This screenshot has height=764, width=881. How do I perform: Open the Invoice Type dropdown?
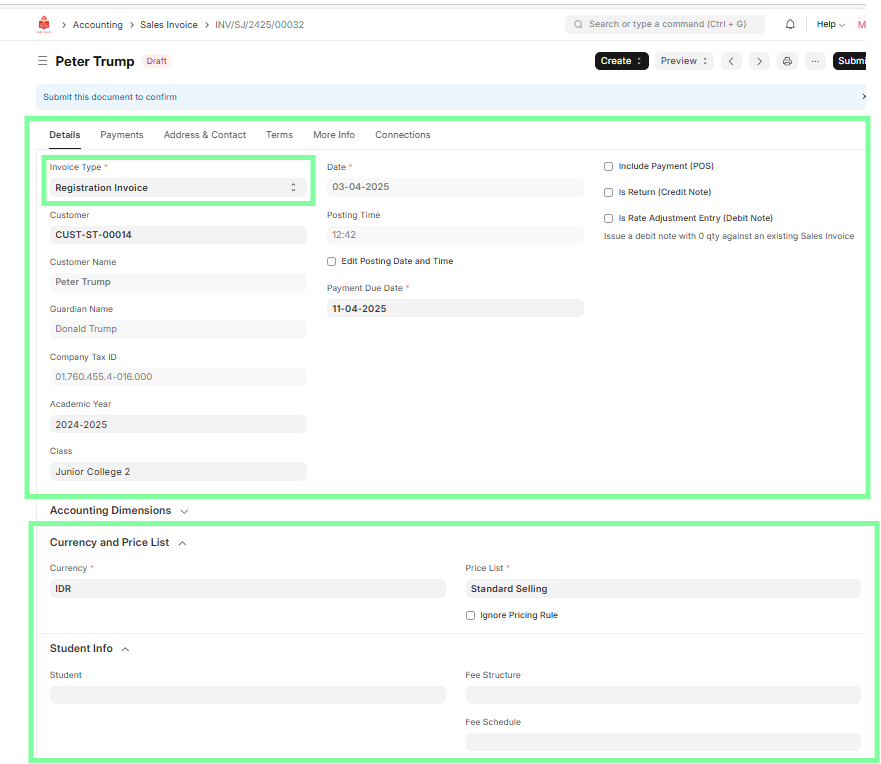[x=178, y=188]
